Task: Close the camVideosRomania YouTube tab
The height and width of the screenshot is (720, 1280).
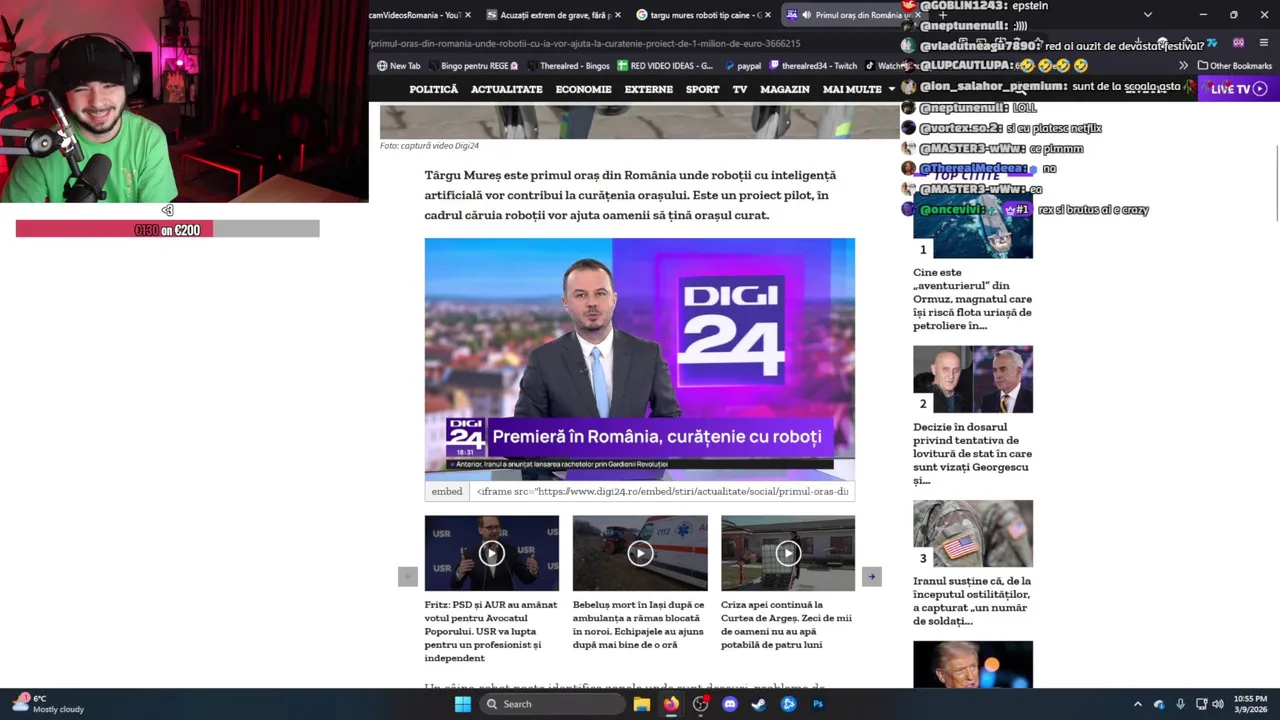Action: [x=469, y=15]
